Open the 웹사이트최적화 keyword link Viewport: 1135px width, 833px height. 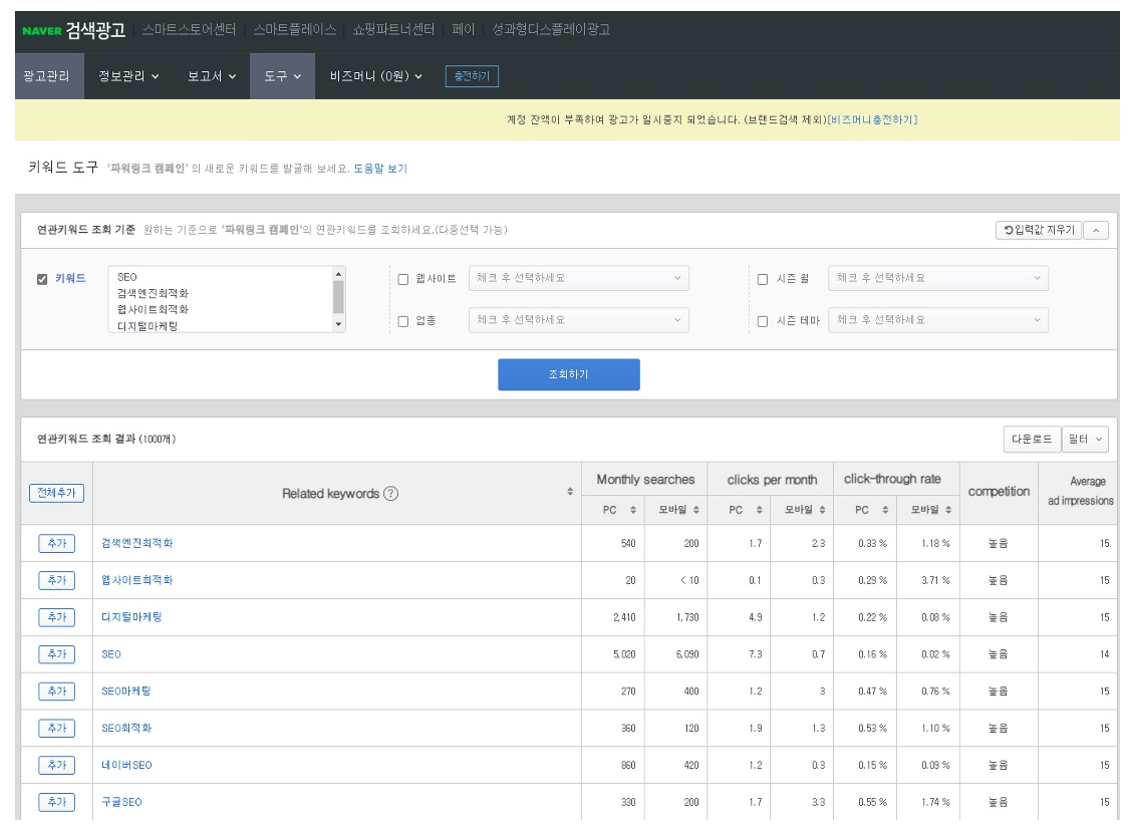137,580
